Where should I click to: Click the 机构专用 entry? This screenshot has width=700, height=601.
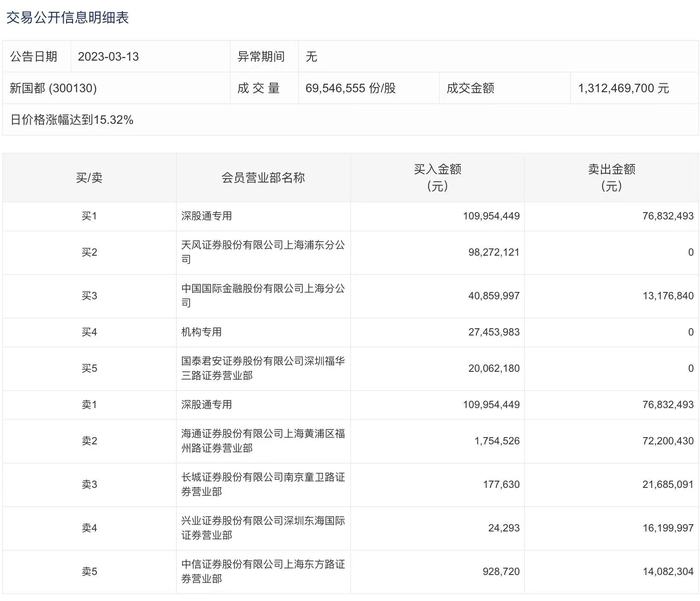click(x=201, y=332)
